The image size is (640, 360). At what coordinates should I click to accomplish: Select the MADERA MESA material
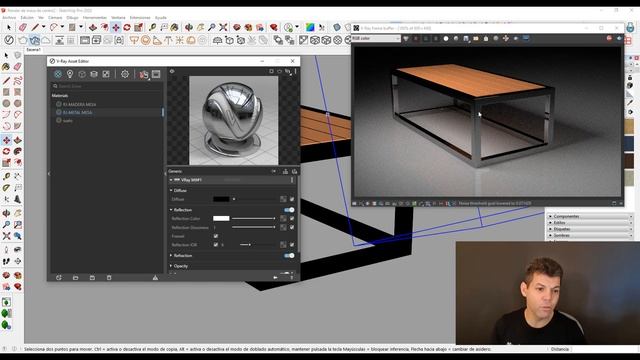[80, 104]
